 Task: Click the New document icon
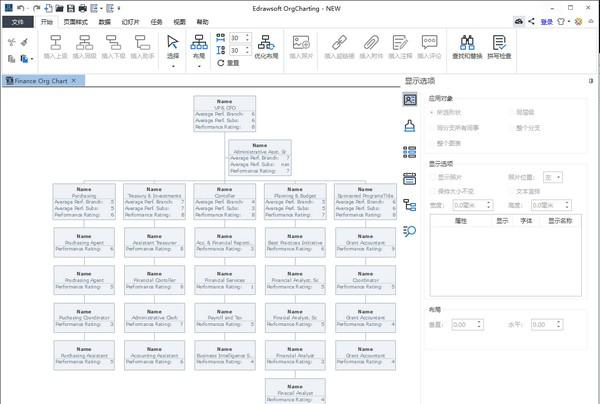[x=48, y=8]
